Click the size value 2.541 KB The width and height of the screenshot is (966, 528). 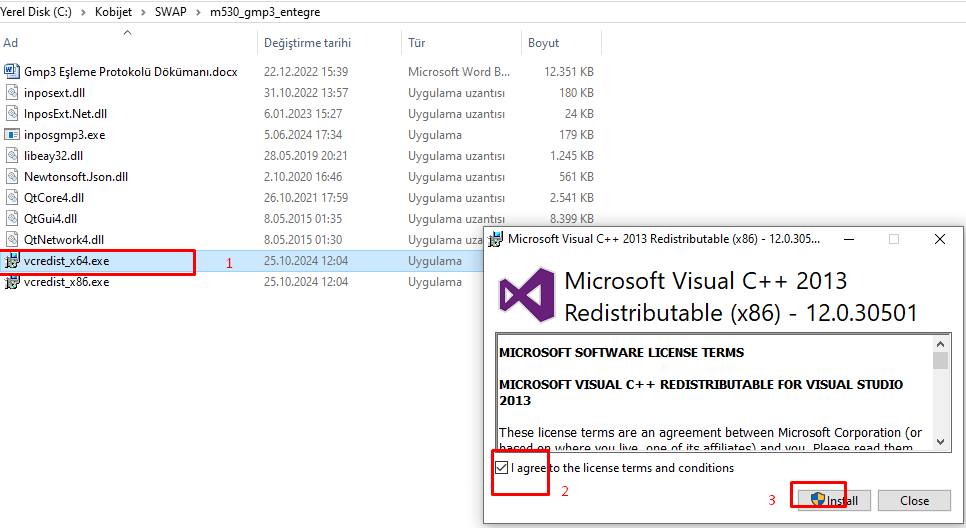click(x=572, y=197)
